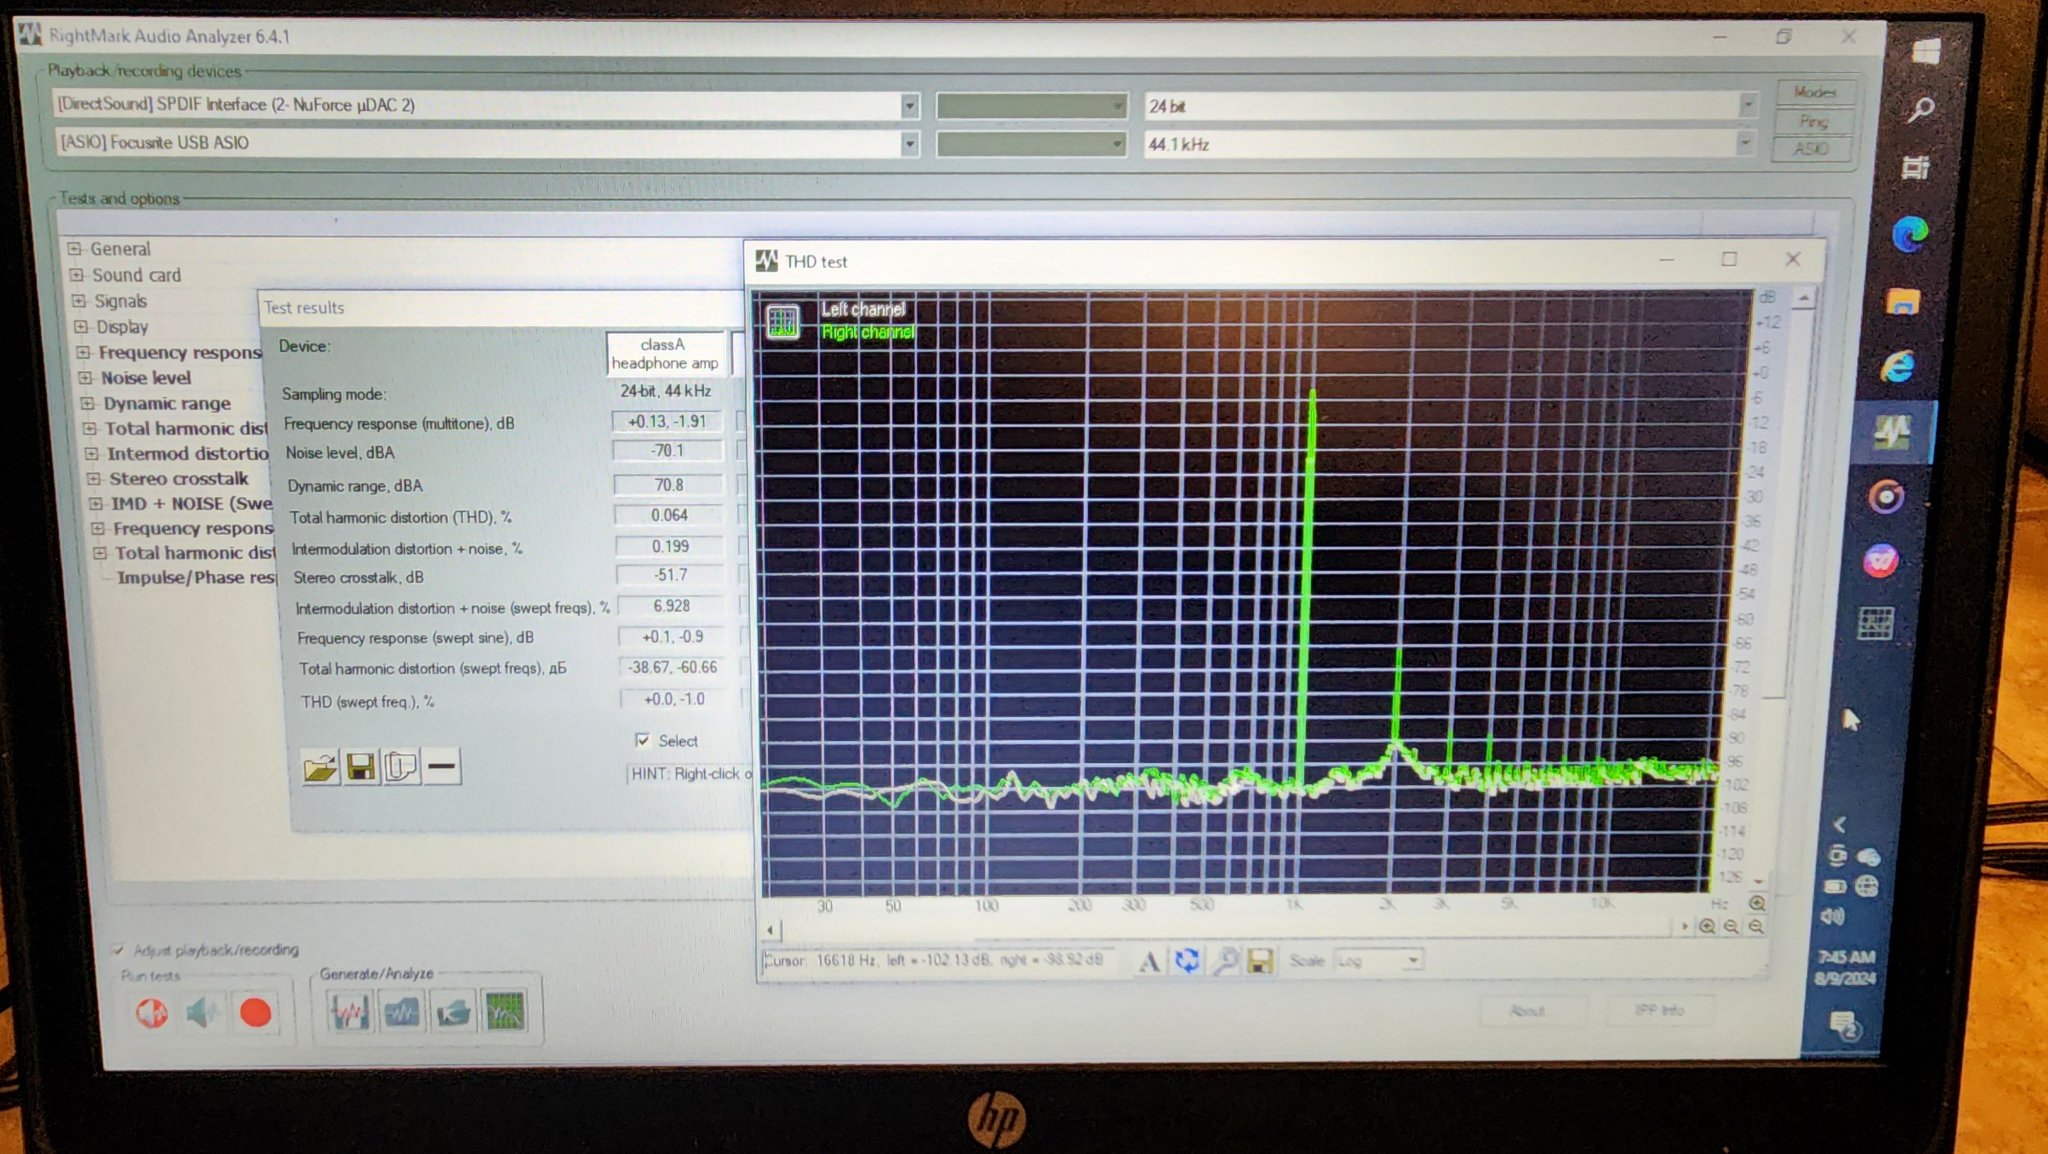Click the blue swap-colors refresh icon in THD test
The width and height of the screenshot is (2048, 1154).
point(1187,961)
